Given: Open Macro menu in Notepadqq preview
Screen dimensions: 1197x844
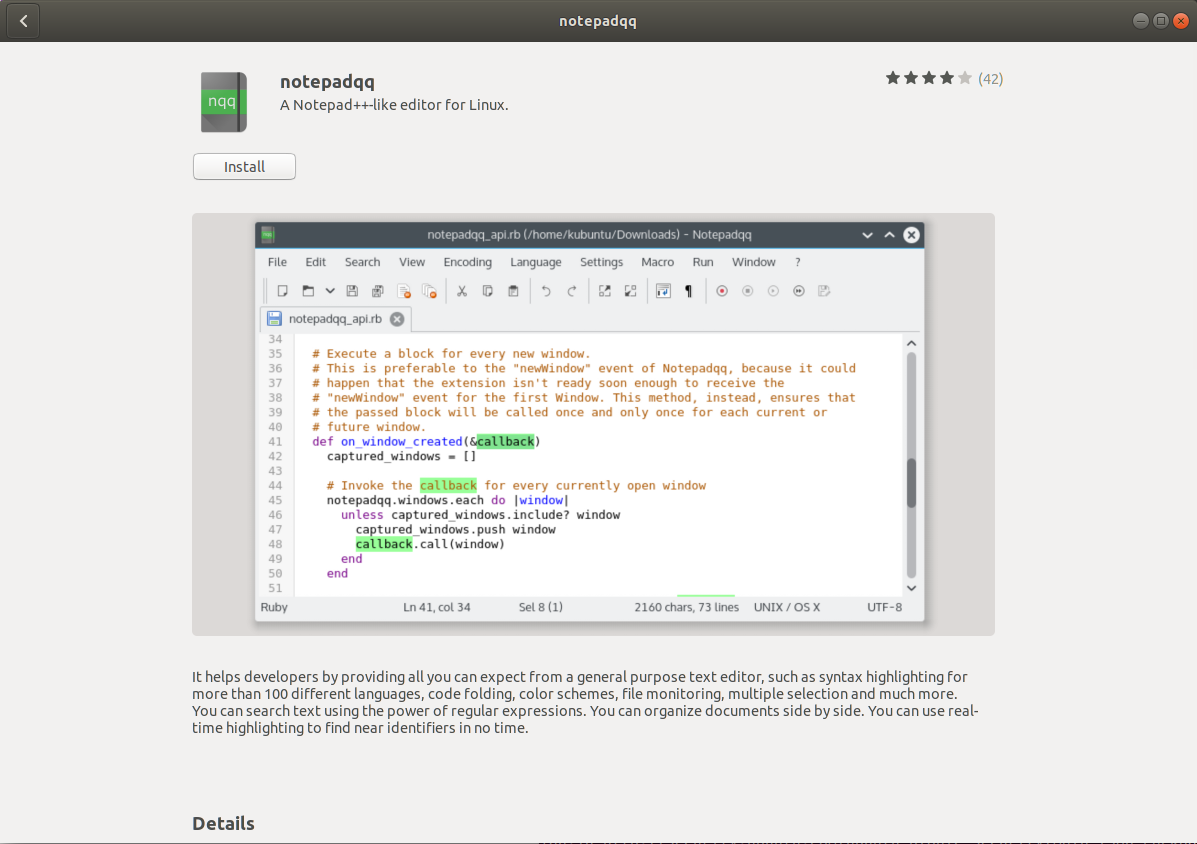Looking at the screenshot, I should click(x=657, y=262).
